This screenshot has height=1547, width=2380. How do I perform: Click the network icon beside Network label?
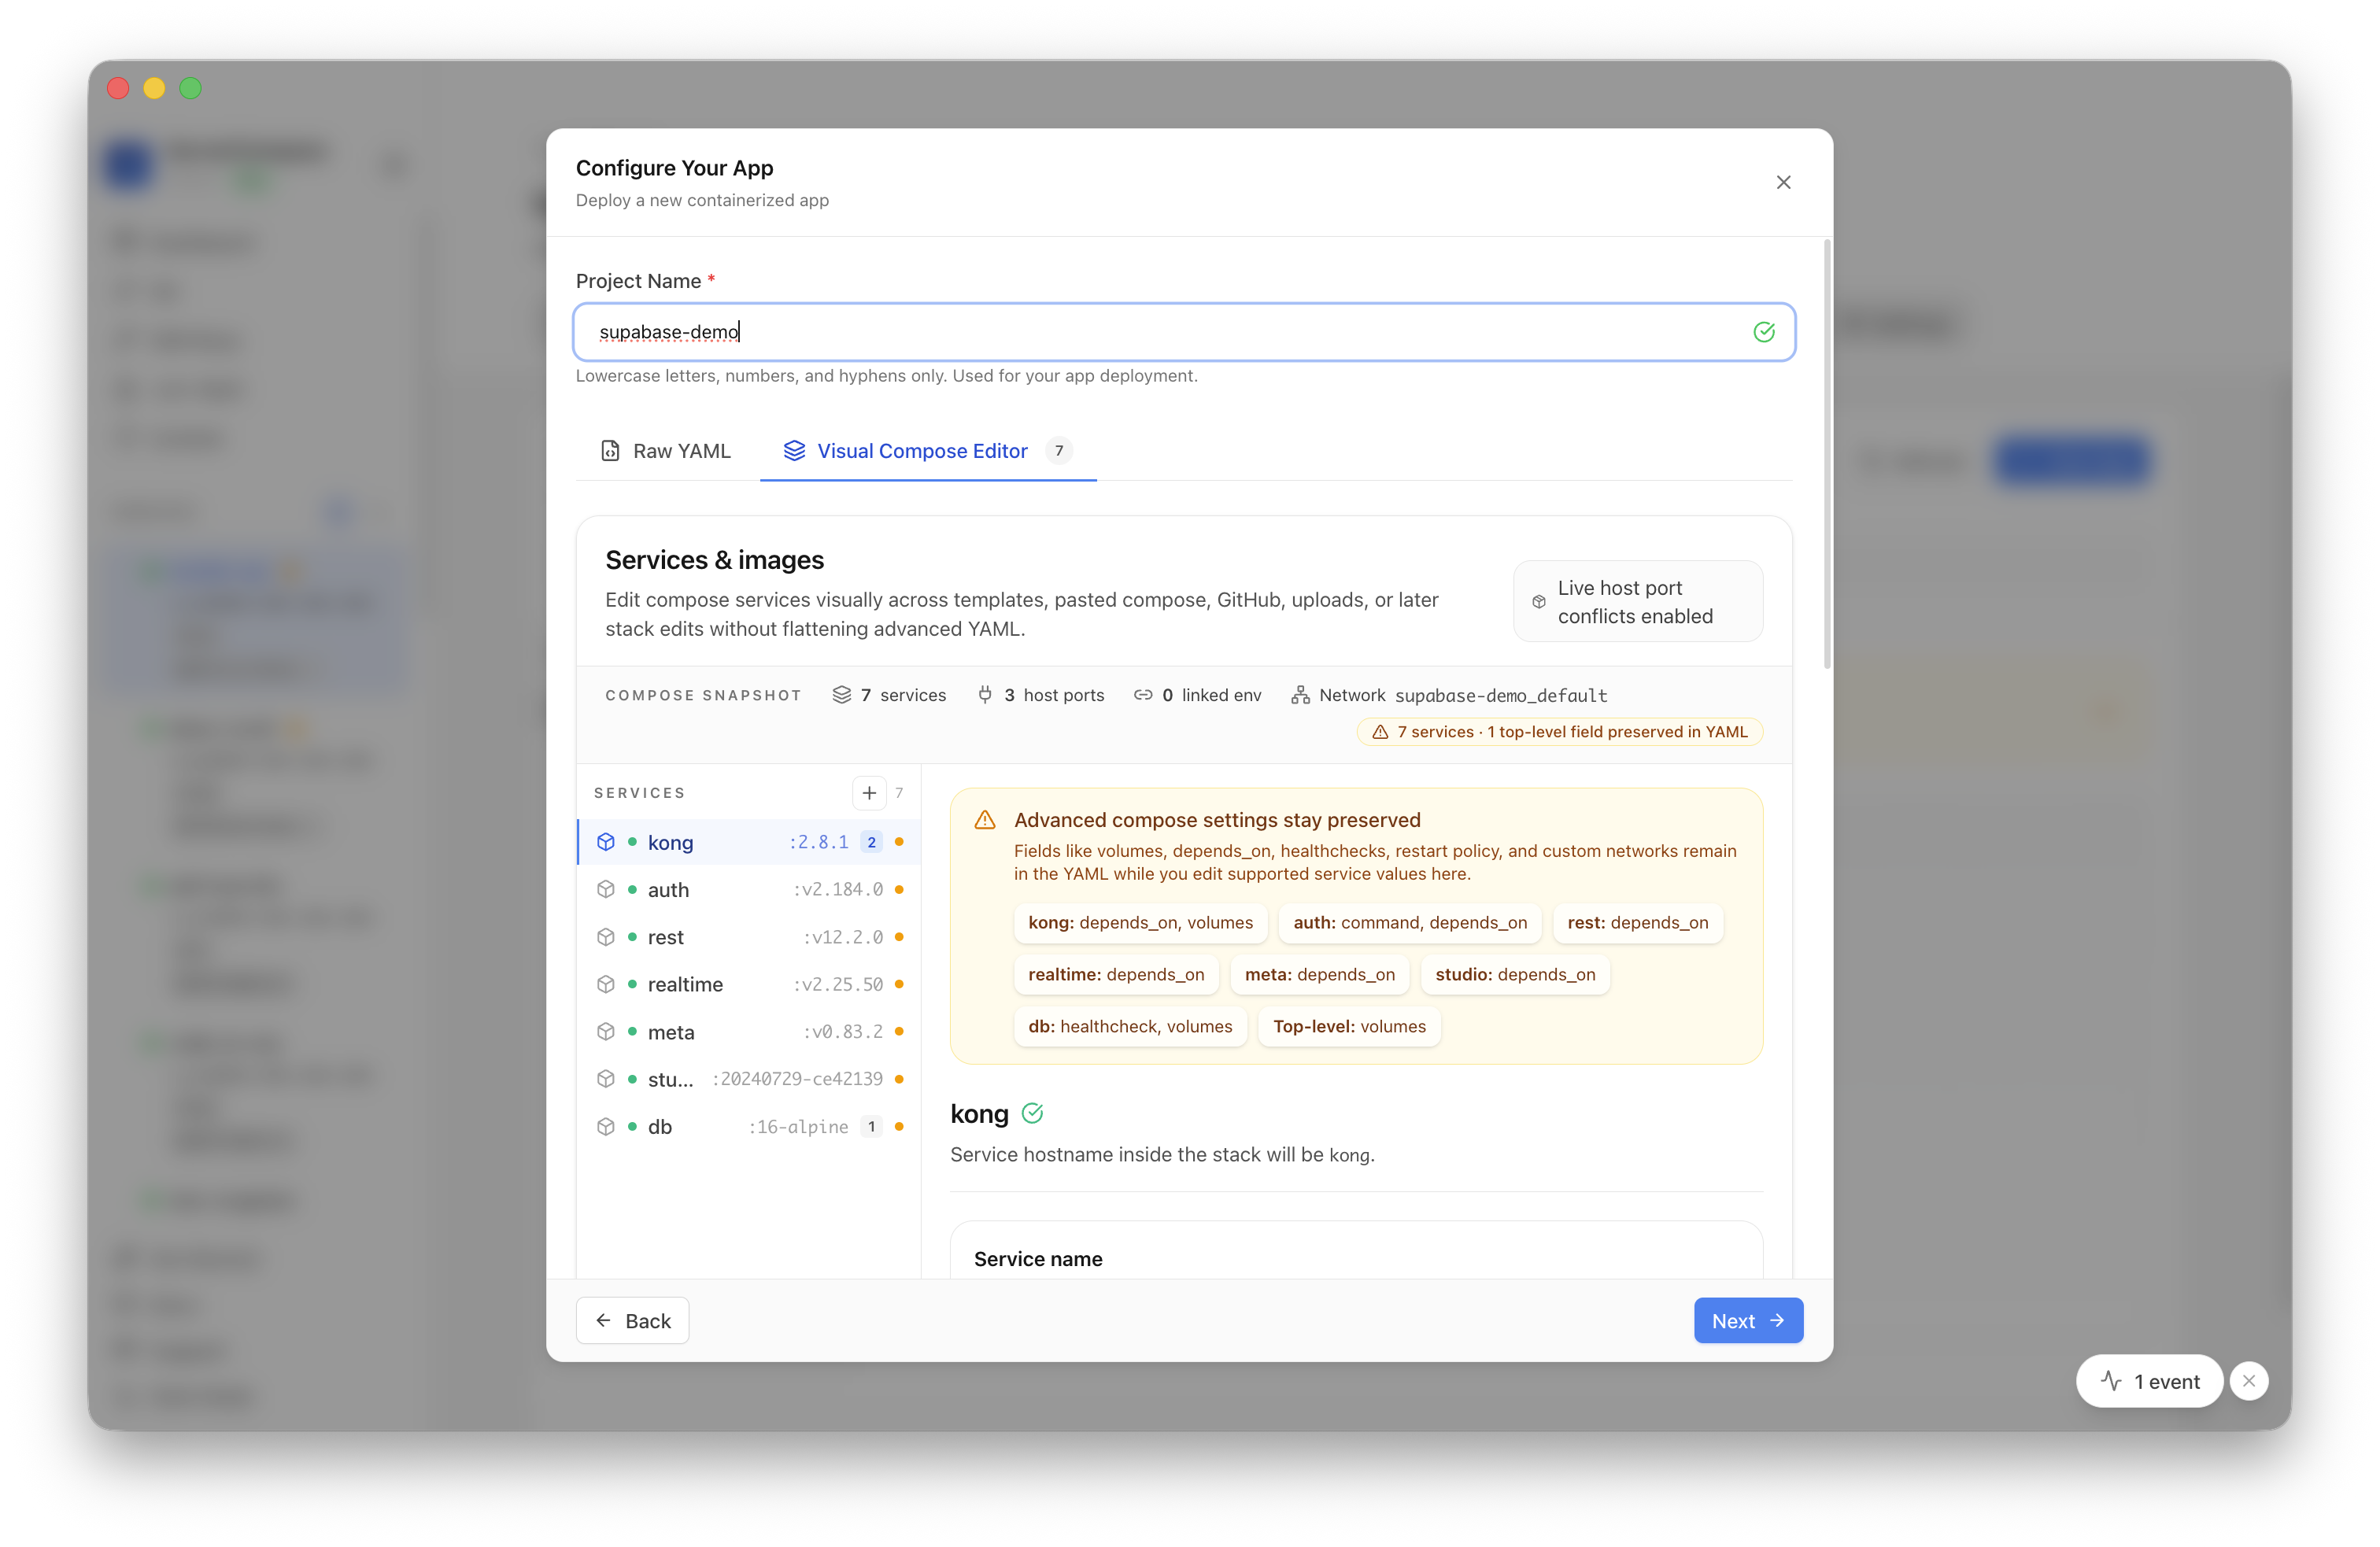(x=1300, y=695)
